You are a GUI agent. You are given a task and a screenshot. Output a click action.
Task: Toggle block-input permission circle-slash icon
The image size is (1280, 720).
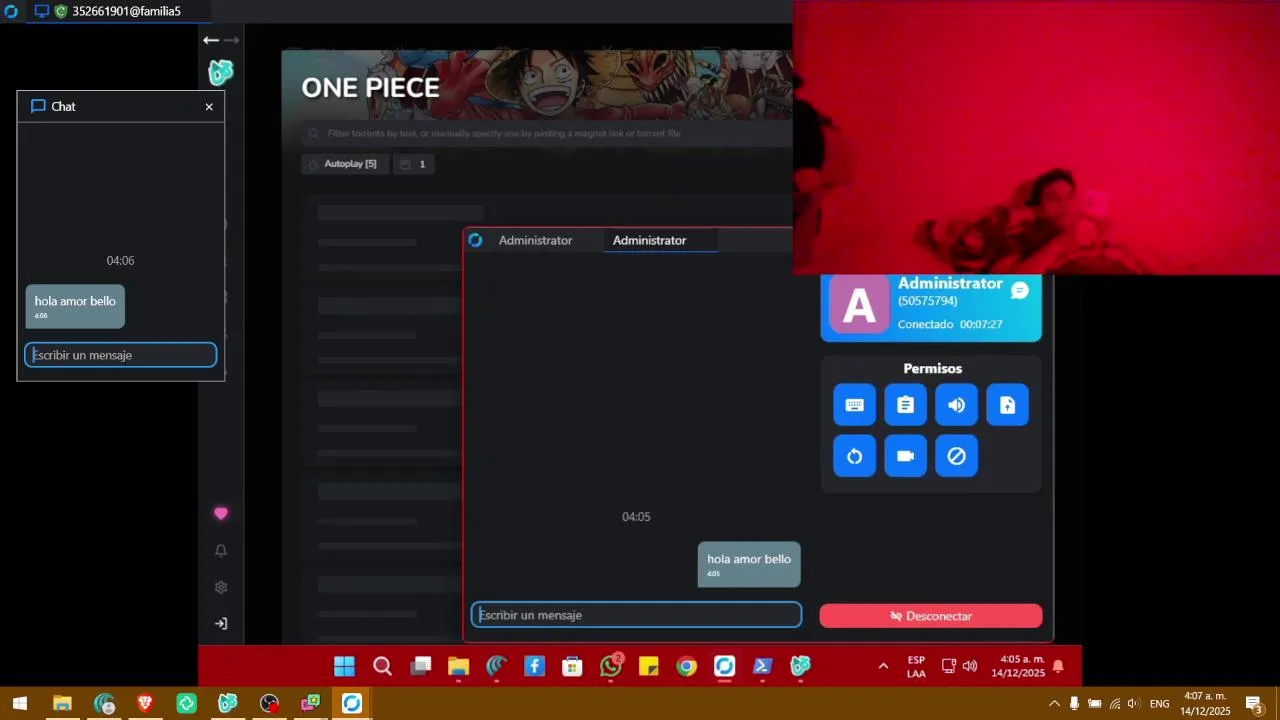pyautogui.click(x=956, y=456)
